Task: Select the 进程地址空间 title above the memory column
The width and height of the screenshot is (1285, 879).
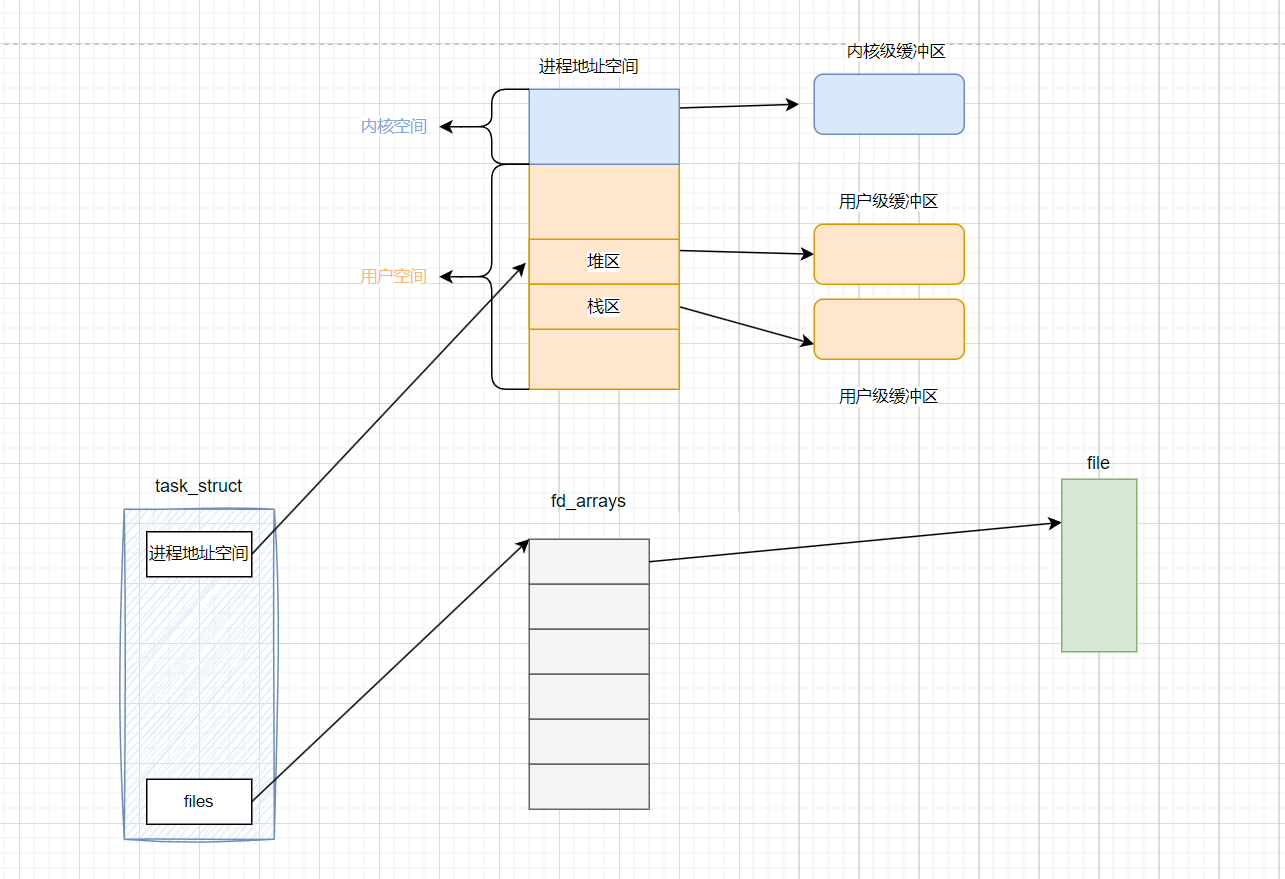Action: point(588,67)
